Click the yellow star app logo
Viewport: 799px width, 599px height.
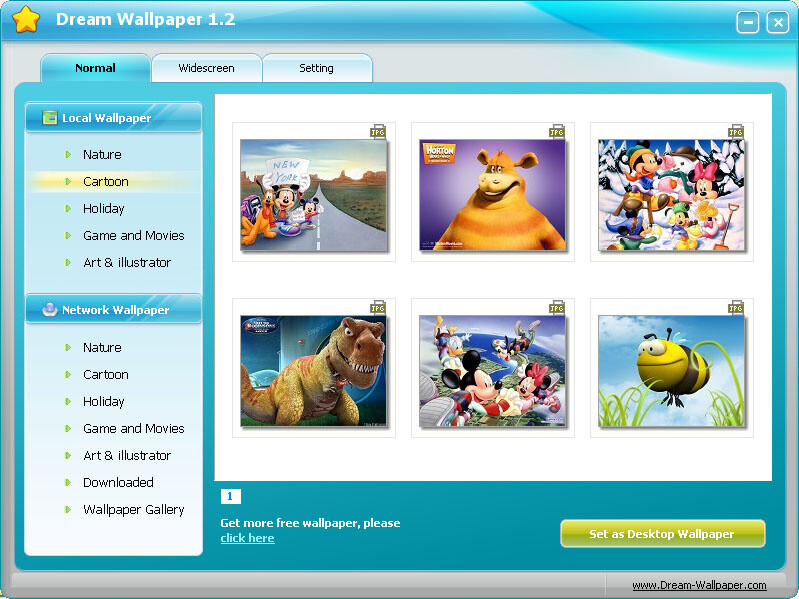click(25, 20)
